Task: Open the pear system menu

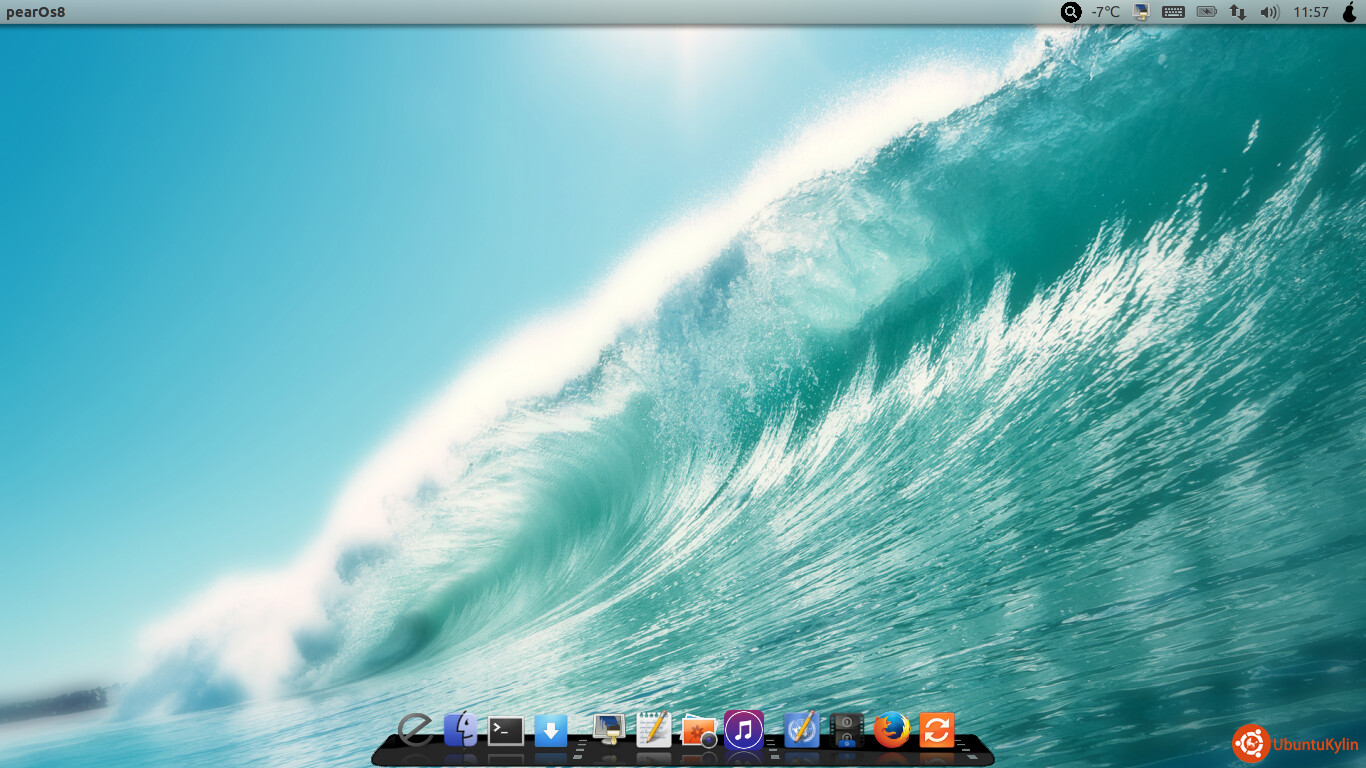Action: 1349,12
